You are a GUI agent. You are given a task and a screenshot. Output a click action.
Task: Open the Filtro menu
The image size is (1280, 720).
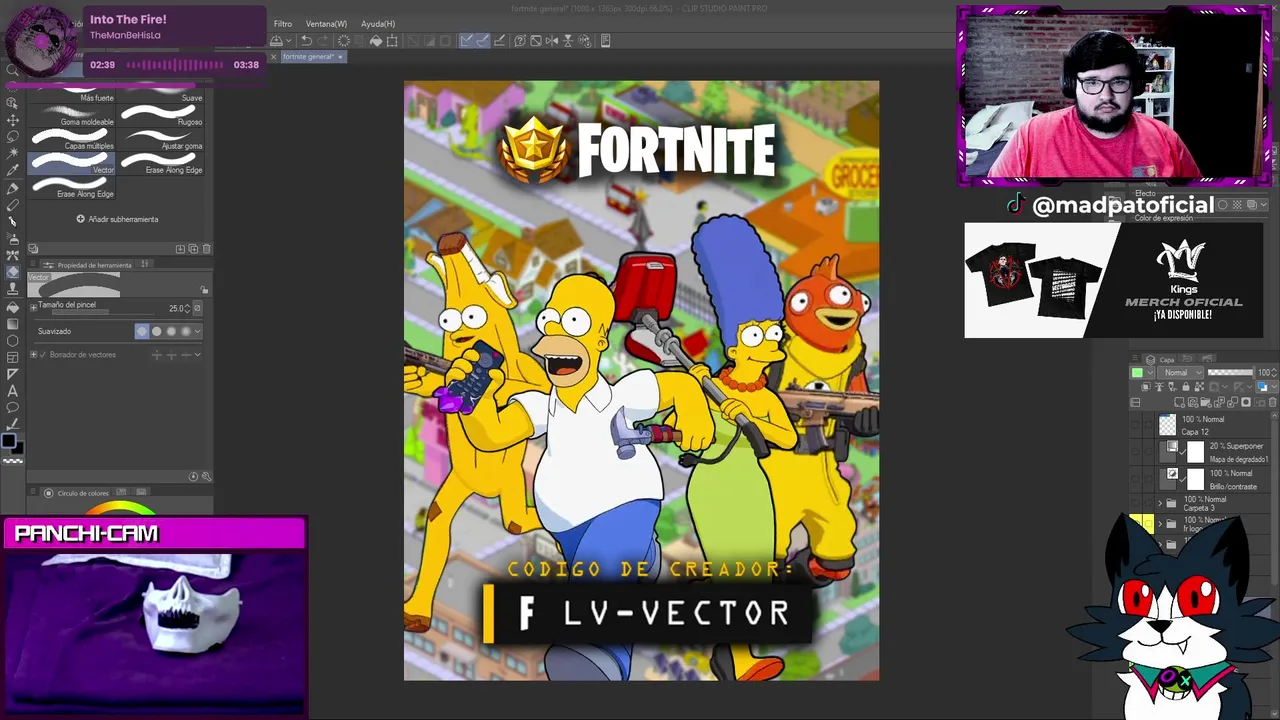click(283, 24)
